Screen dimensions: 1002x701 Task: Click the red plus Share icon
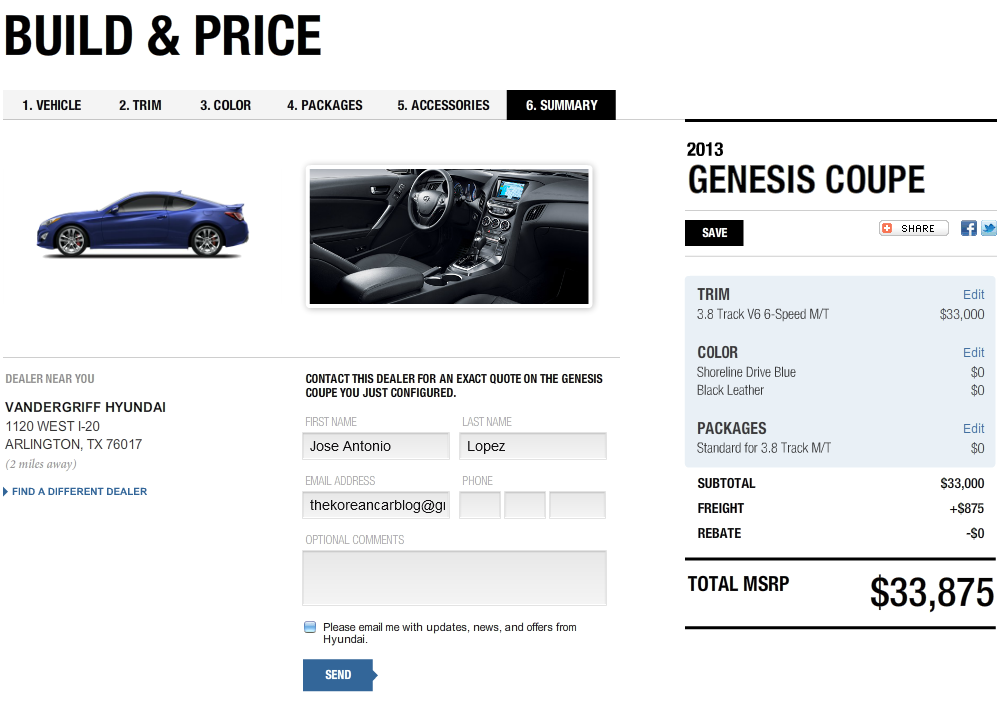point(887,228)
